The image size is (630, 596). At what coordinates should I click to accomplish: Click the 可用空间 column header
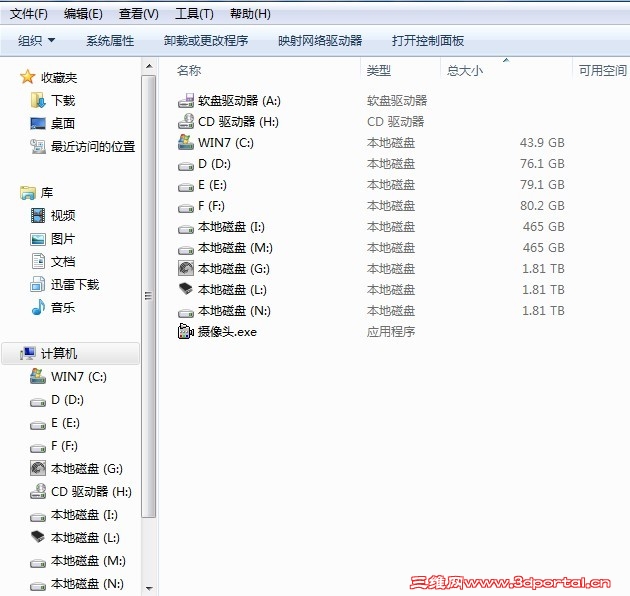[602, 70]
